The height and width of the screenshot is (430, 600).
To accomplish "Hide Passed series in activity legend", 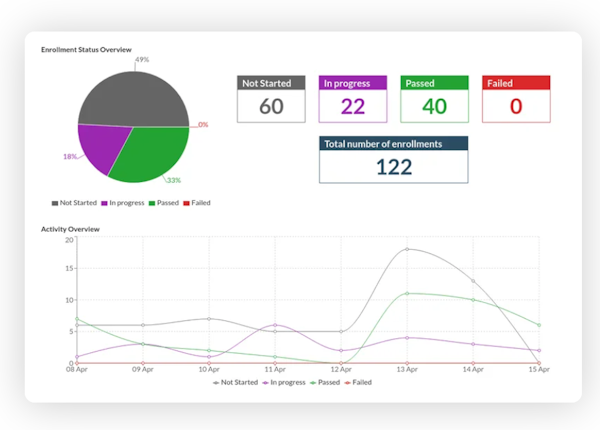I will pos(329,382).
